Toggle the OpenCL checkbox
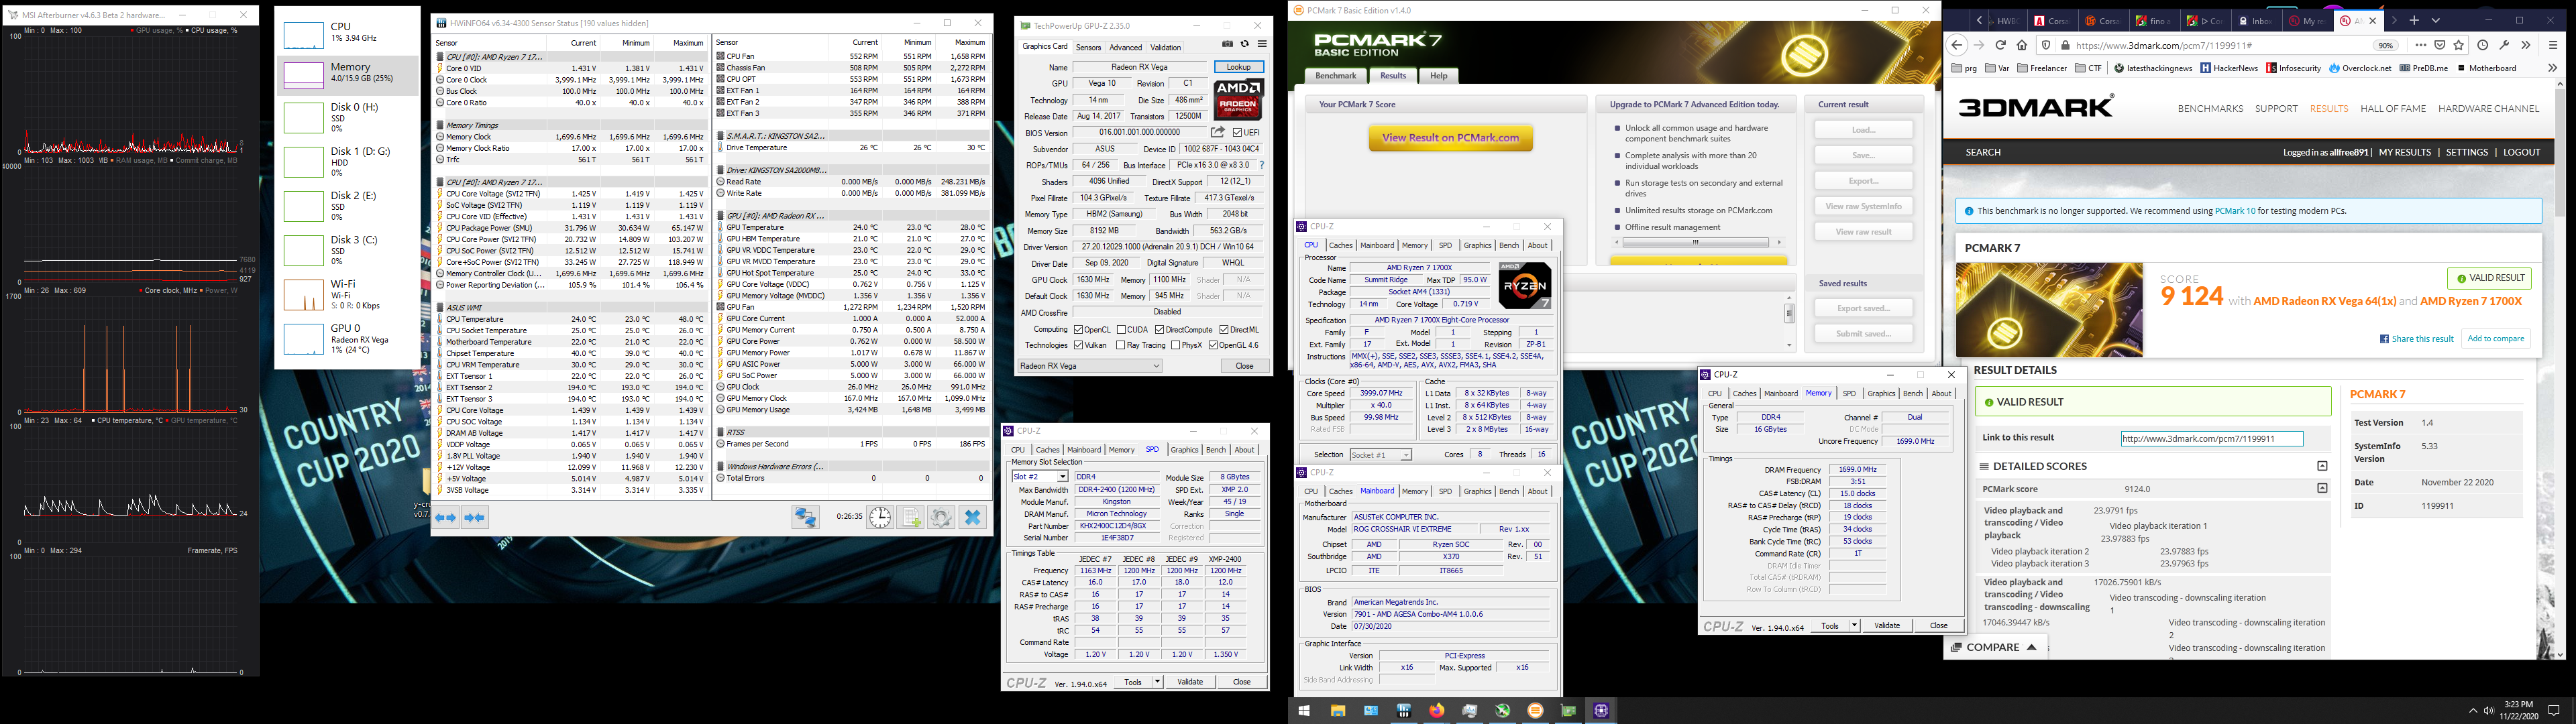This screenshot has width=2576, height=724. 1078,329
